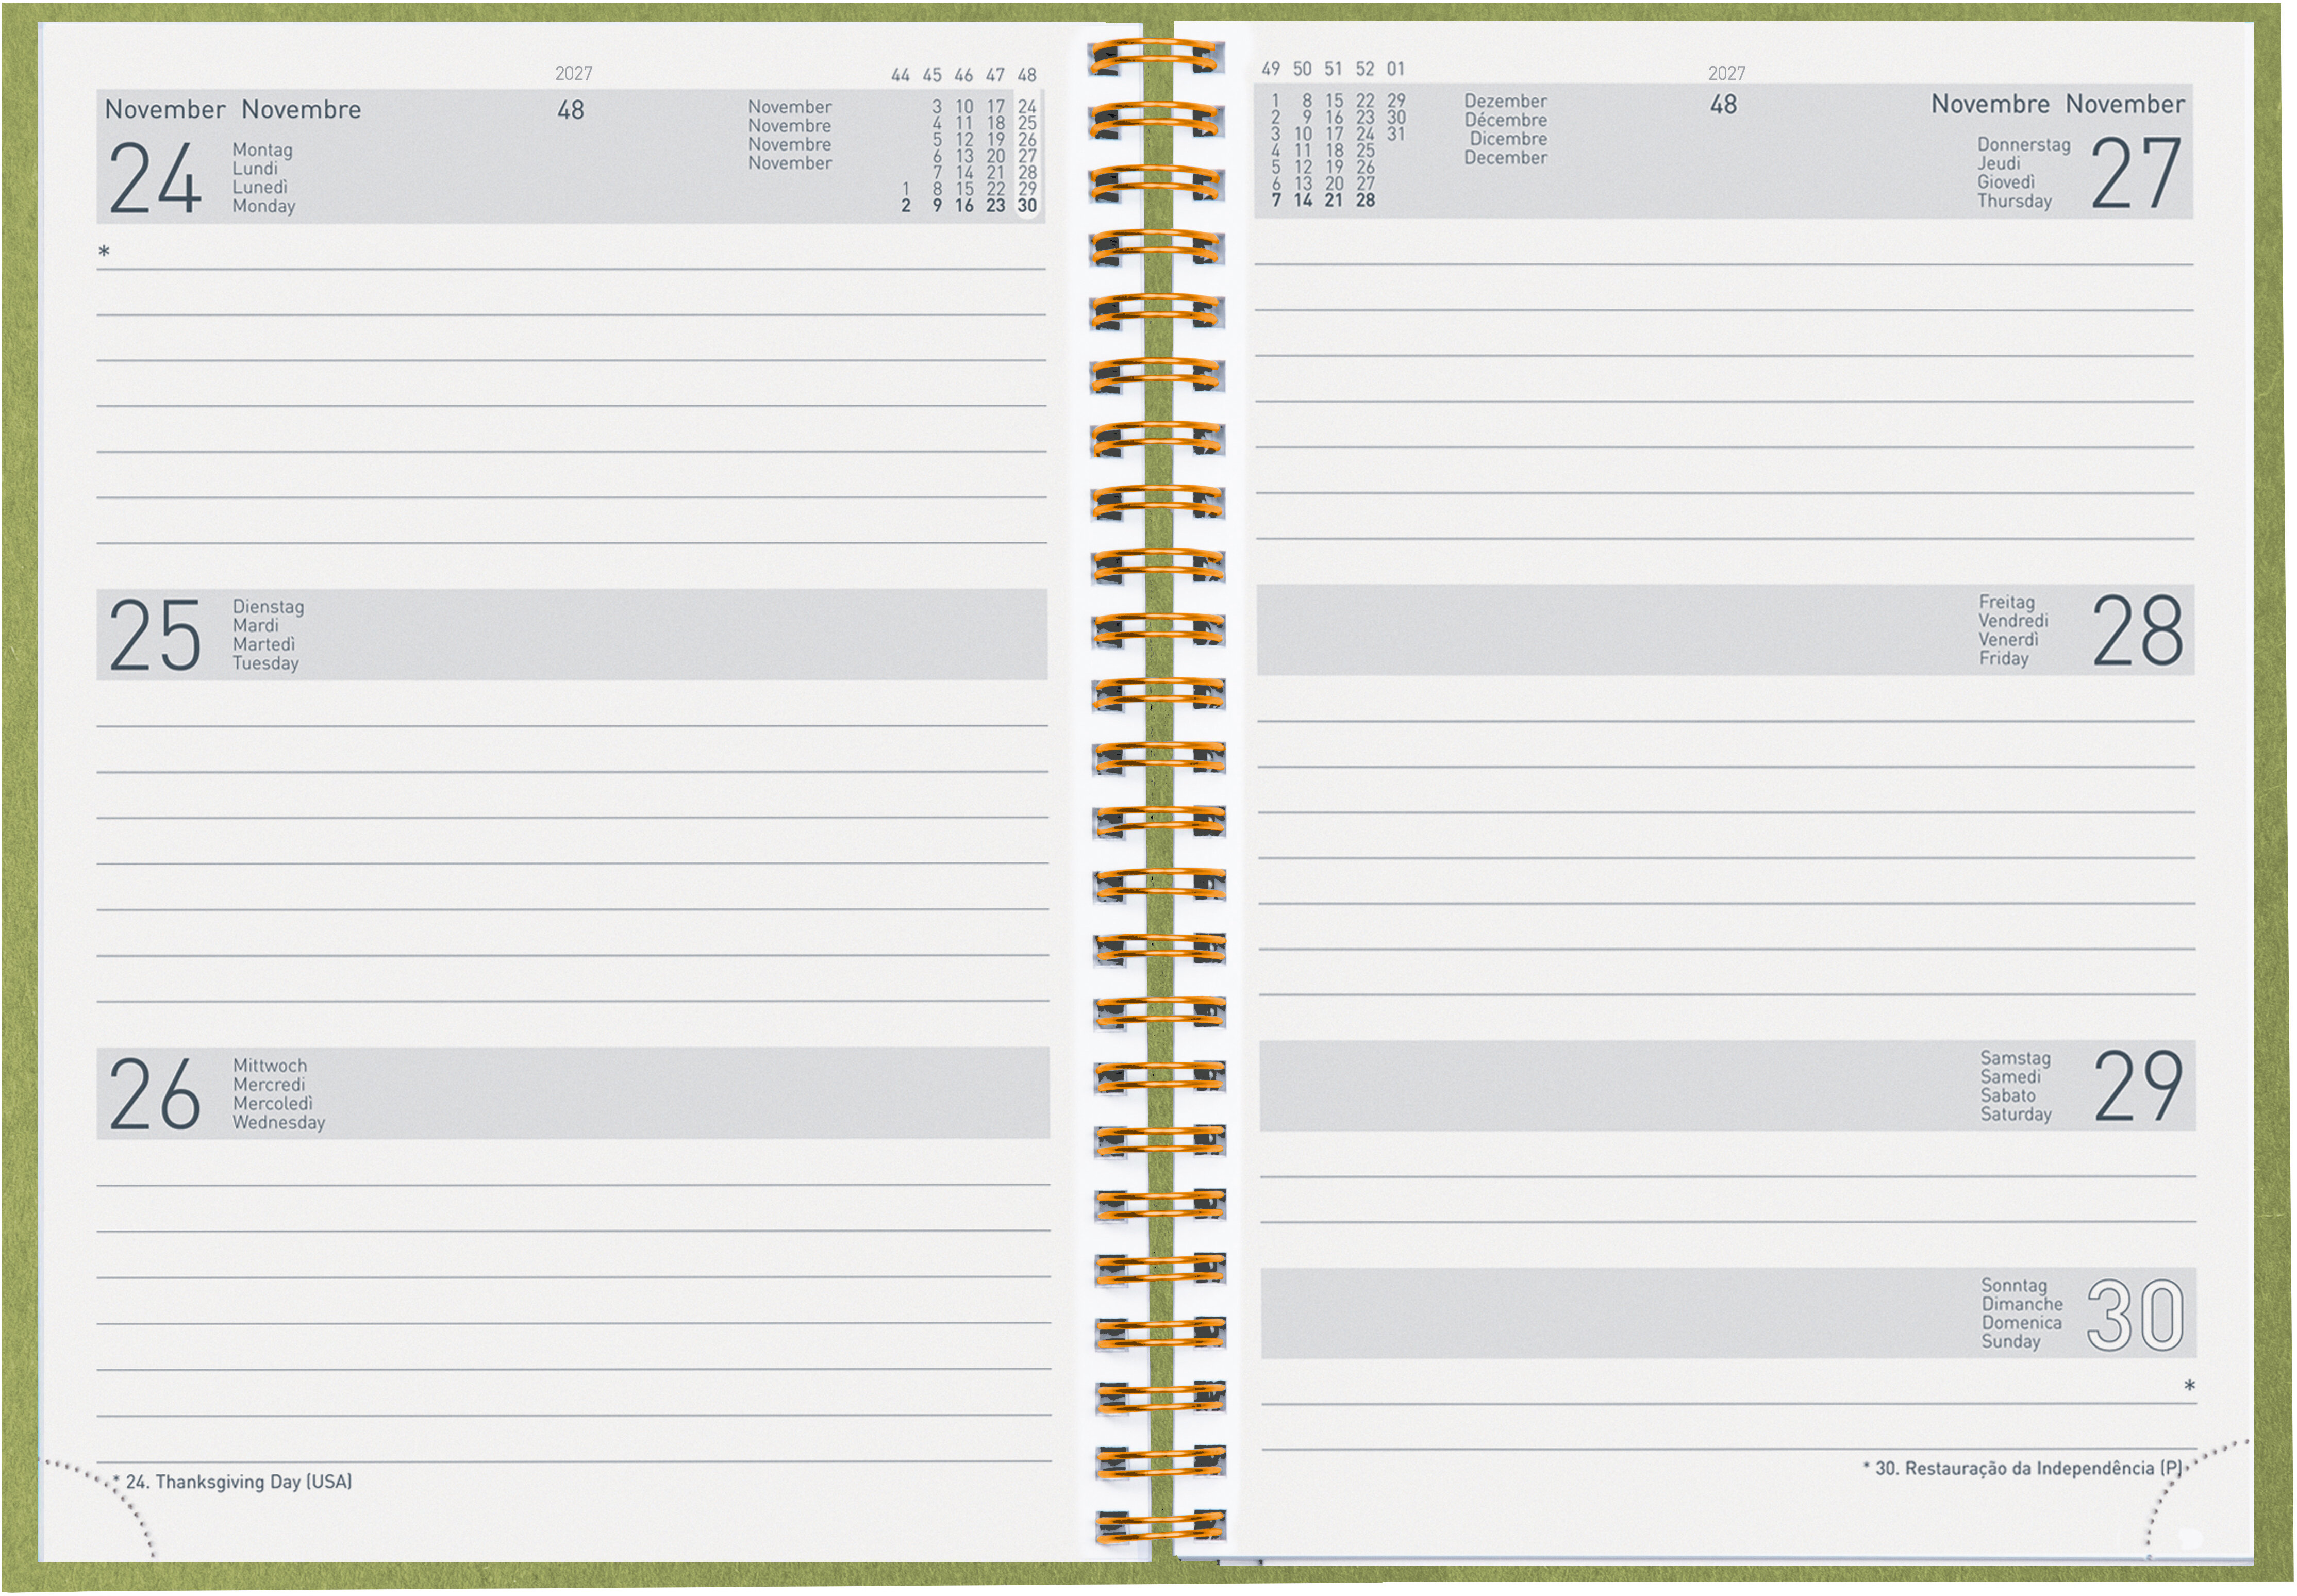Click the large Wednesday 26 date number

(x=155, y=1094)
